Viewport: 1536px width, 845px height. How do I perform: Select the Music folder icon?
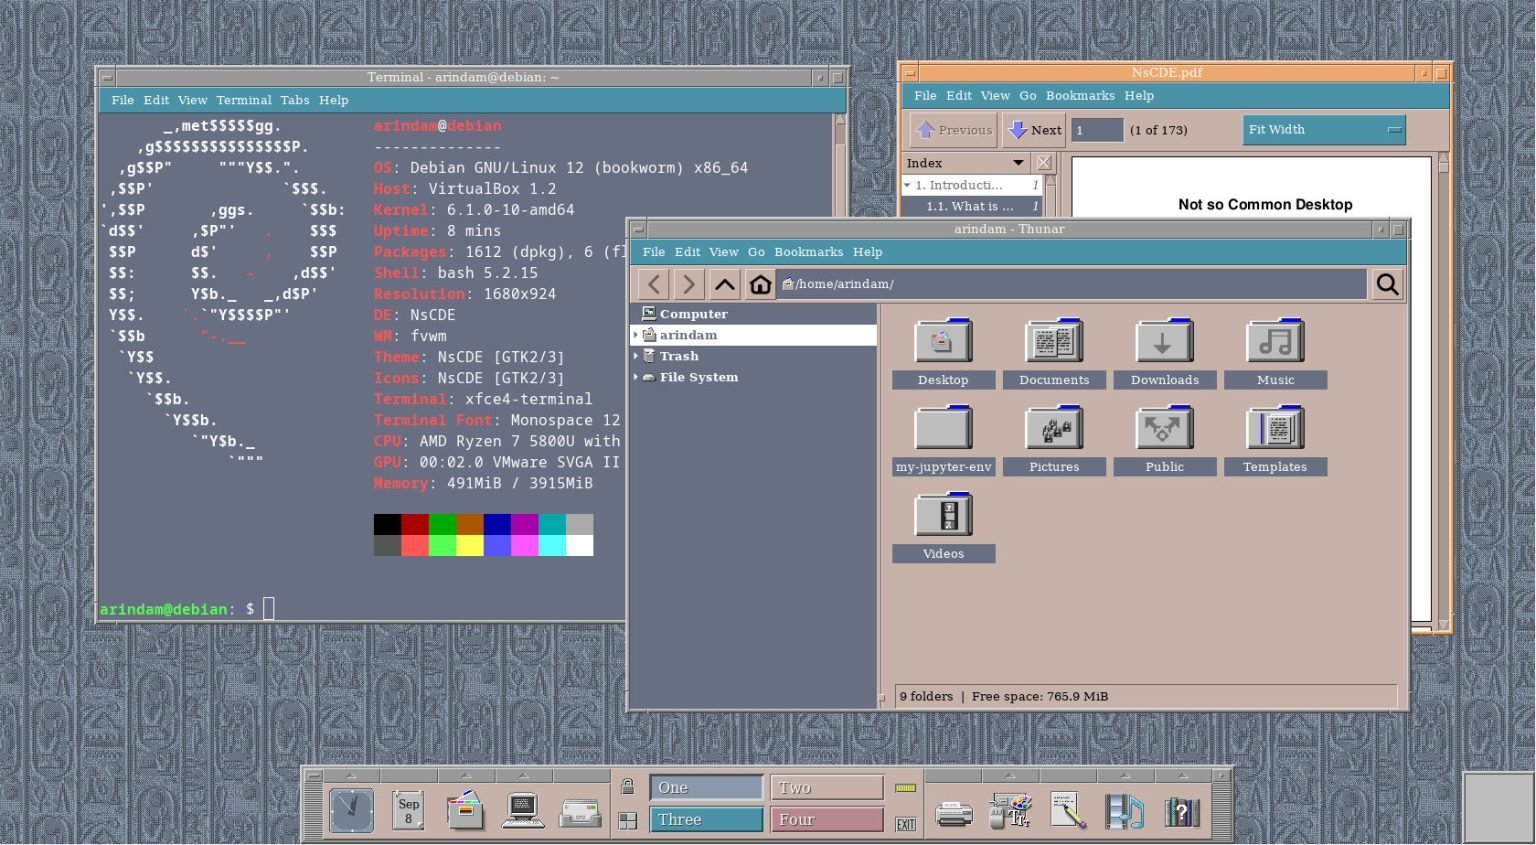coord(1275,341)
